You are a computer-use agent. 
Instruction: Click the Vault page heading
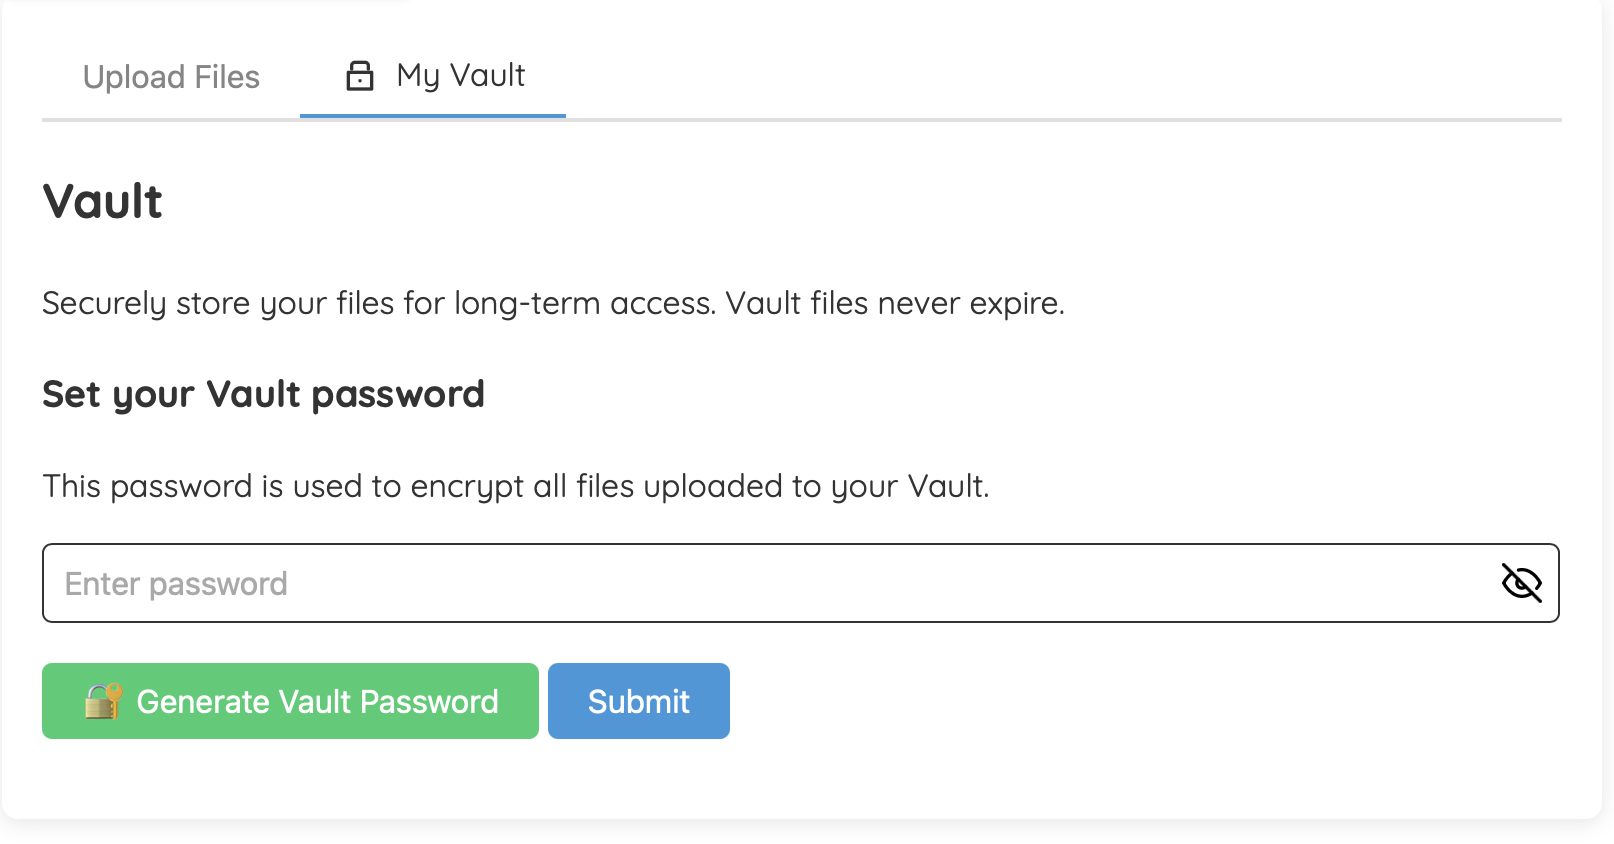tap(101, 201)
